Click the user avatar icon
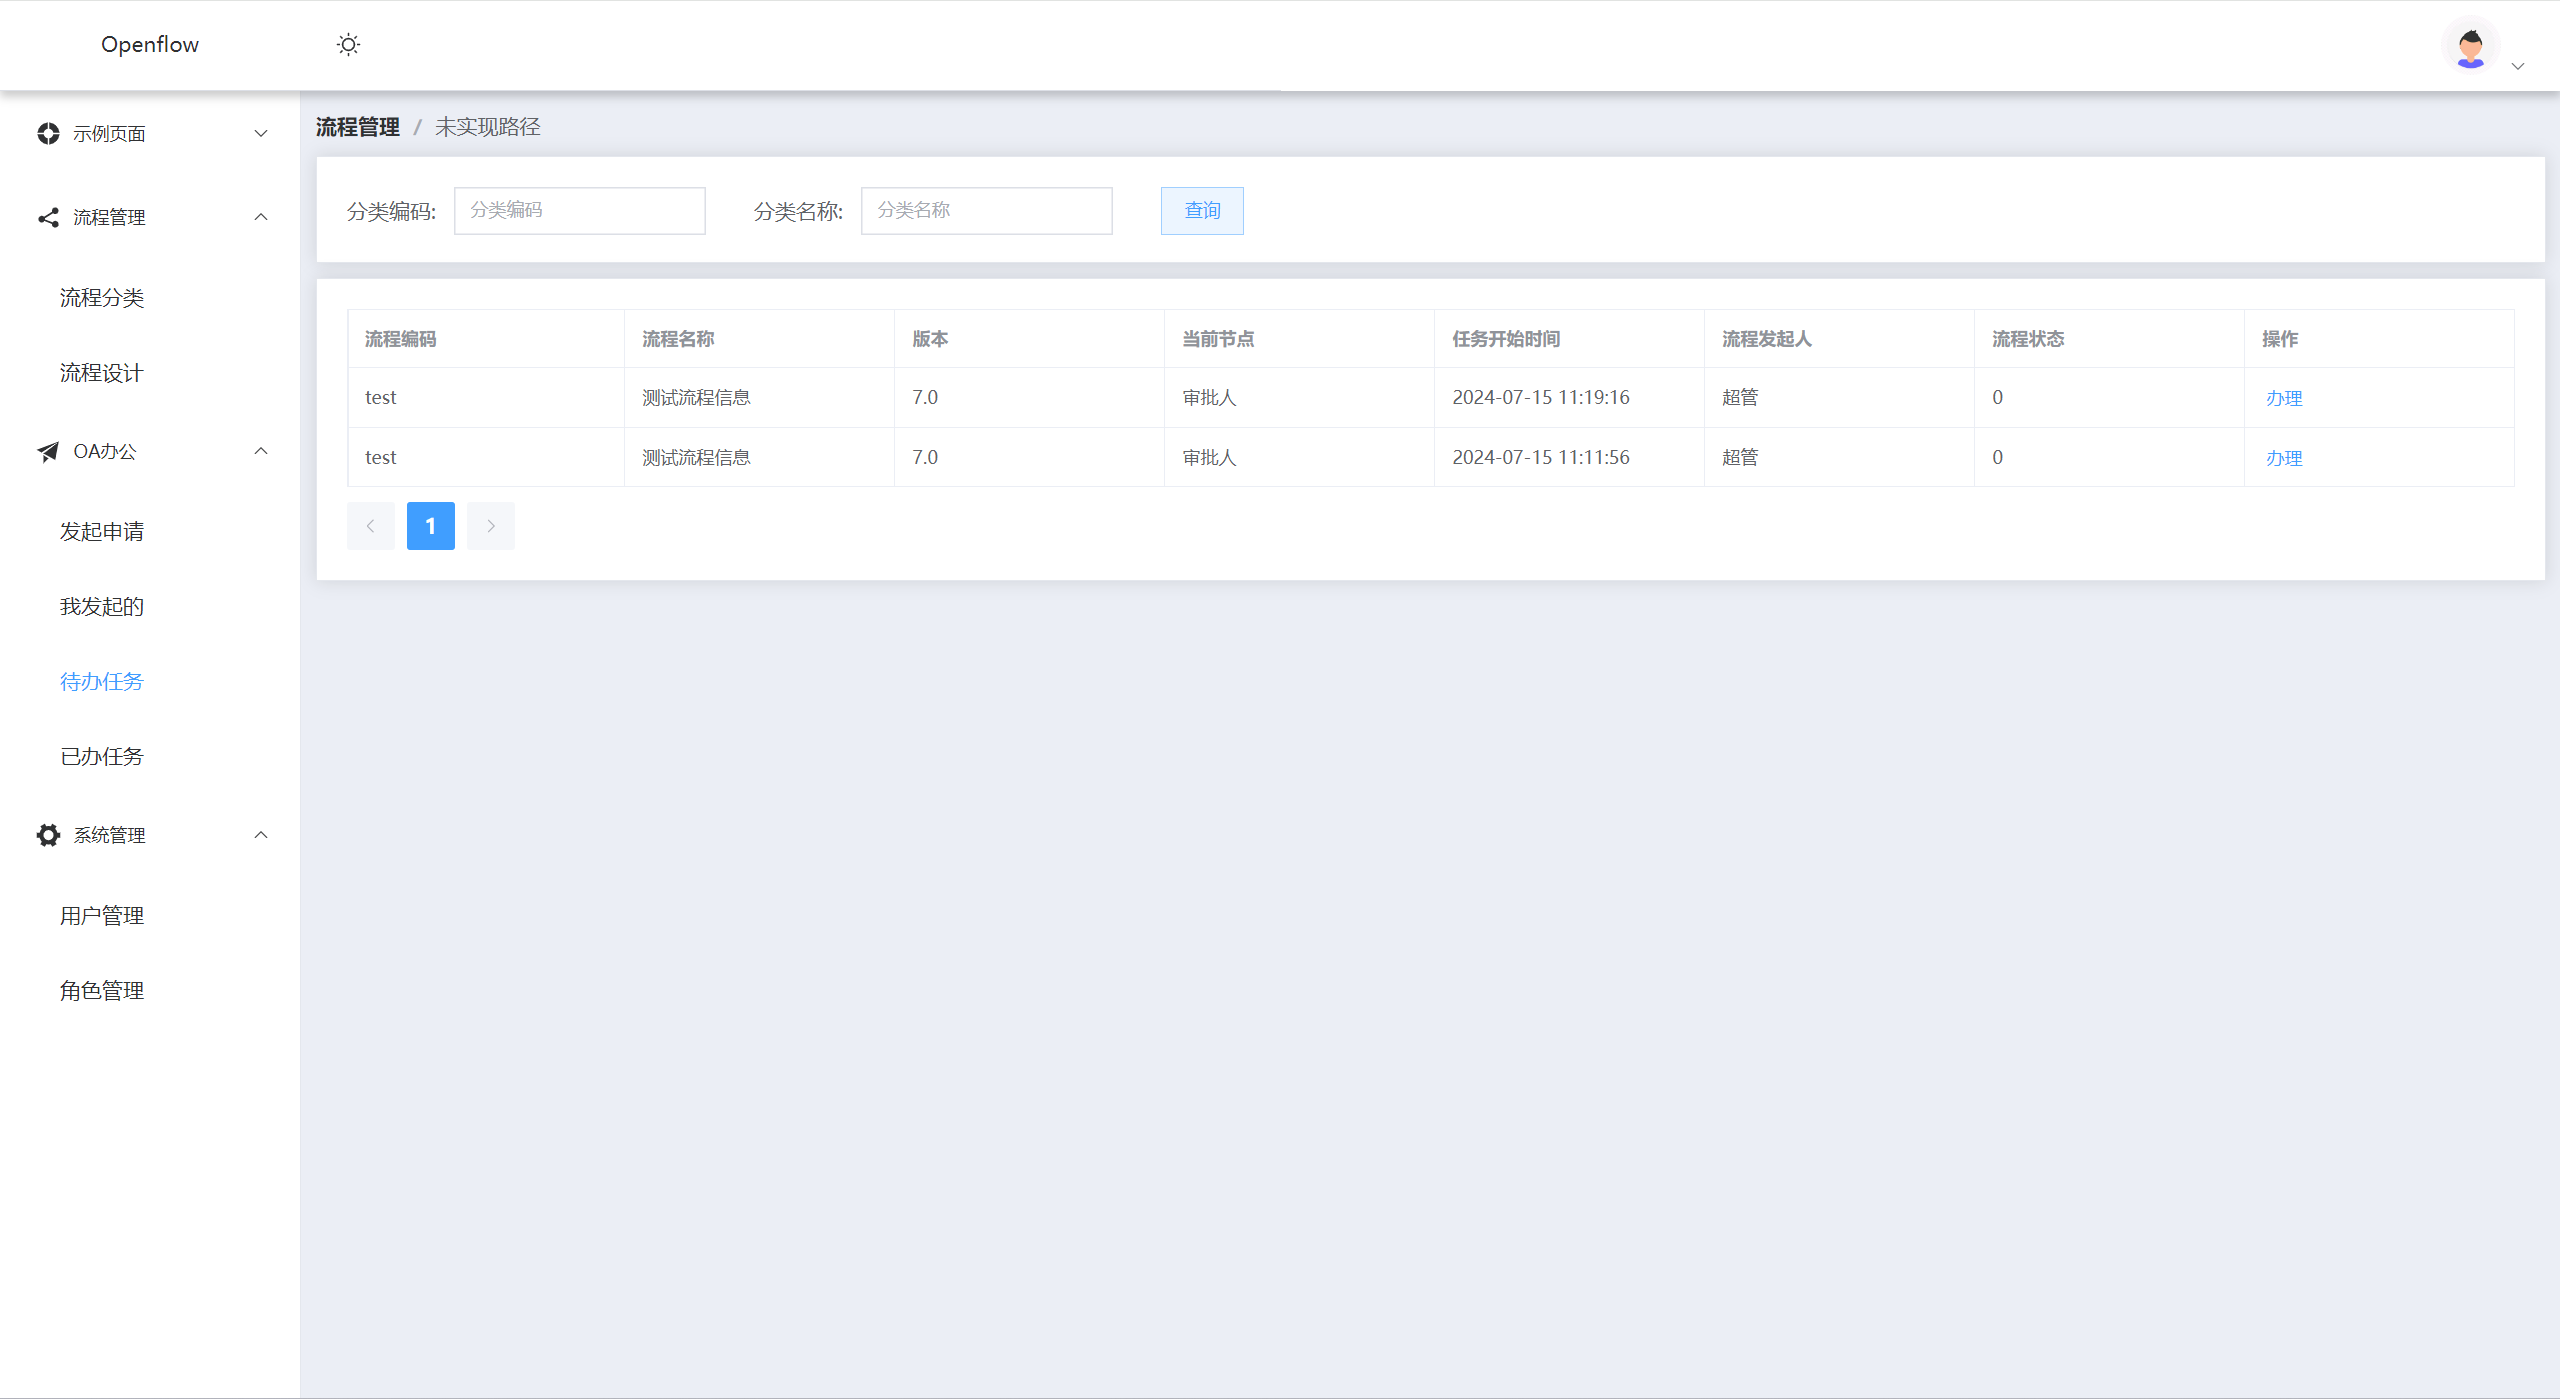 point(2470,46)
